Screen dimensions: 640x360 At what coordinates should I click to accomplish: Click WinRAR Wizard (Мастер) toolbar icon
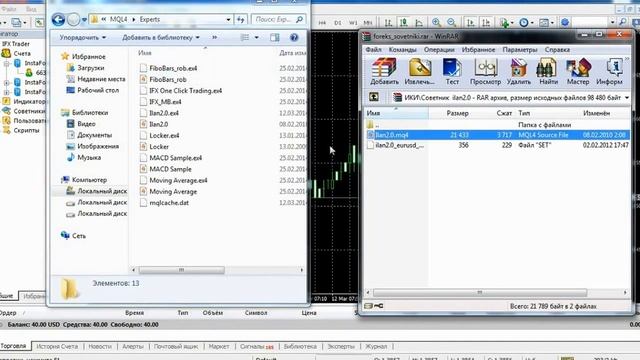[x=578, y=72]
